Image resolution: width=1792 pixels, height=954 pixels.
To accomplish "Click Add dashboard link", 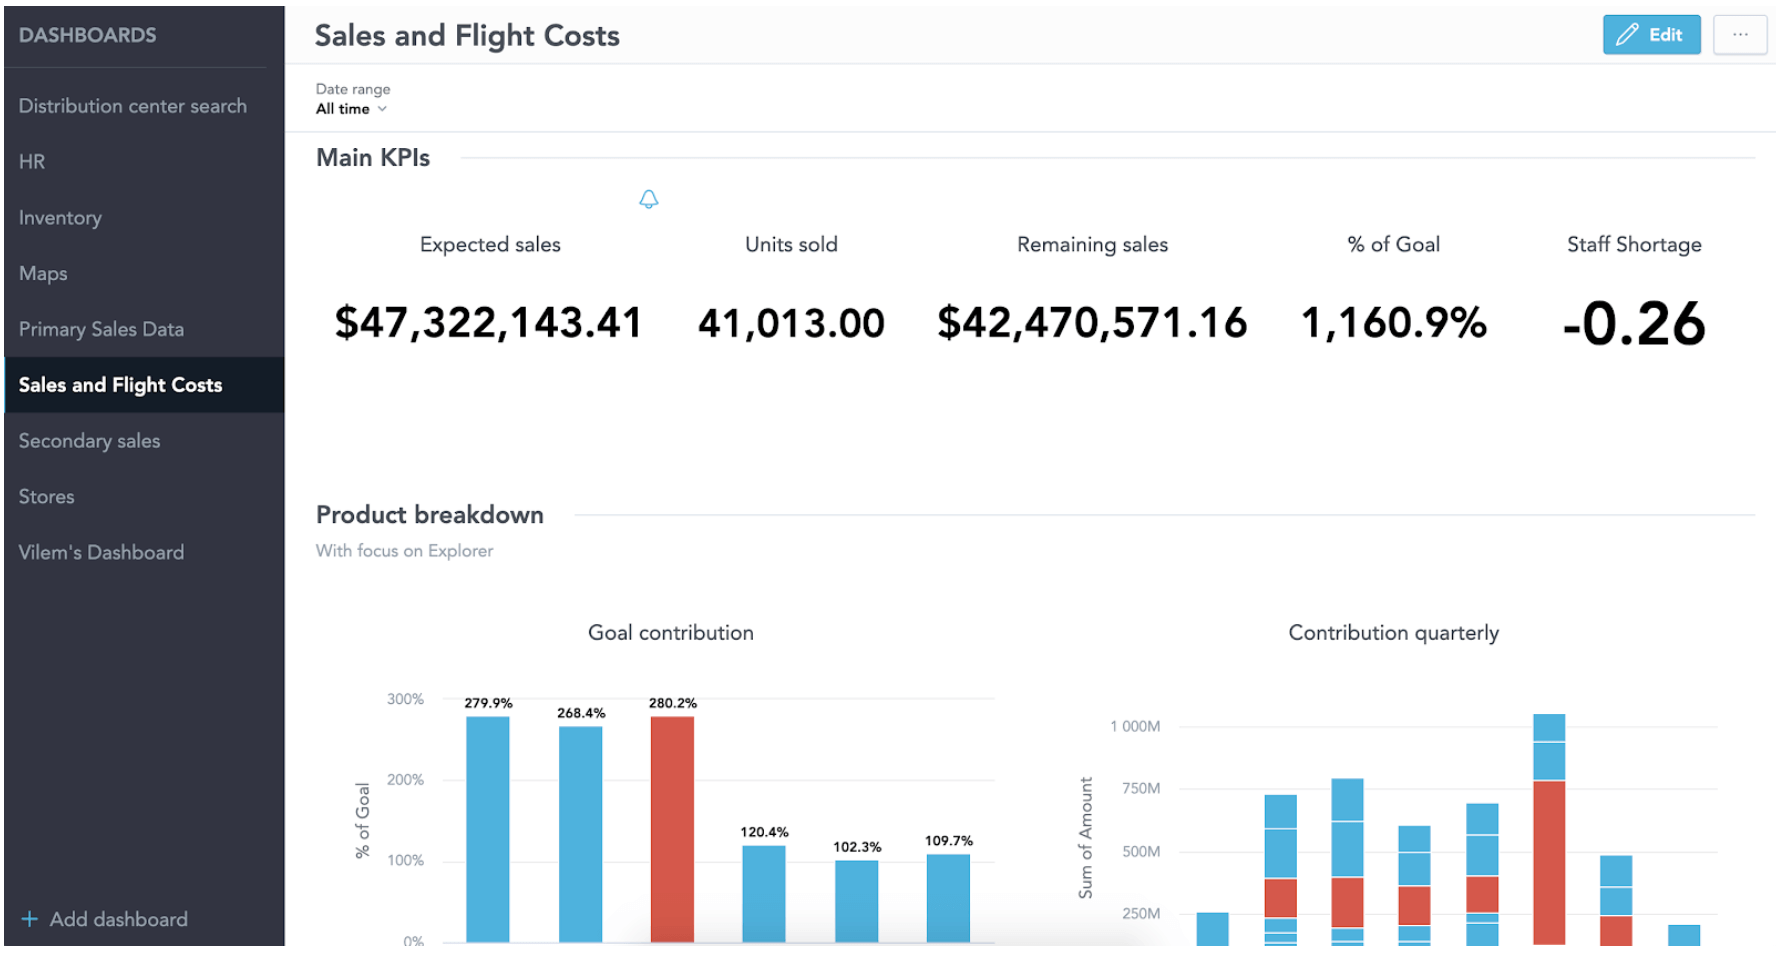I will coord(118,919).
